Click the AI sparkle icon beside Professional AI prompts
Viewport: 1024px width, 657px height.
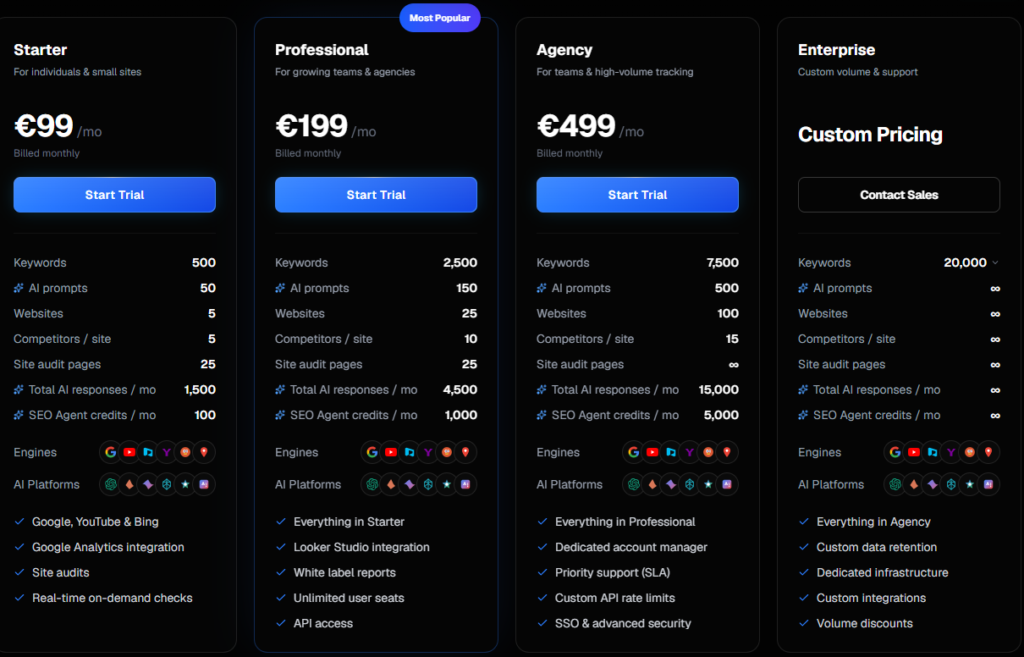pos(280,288)
